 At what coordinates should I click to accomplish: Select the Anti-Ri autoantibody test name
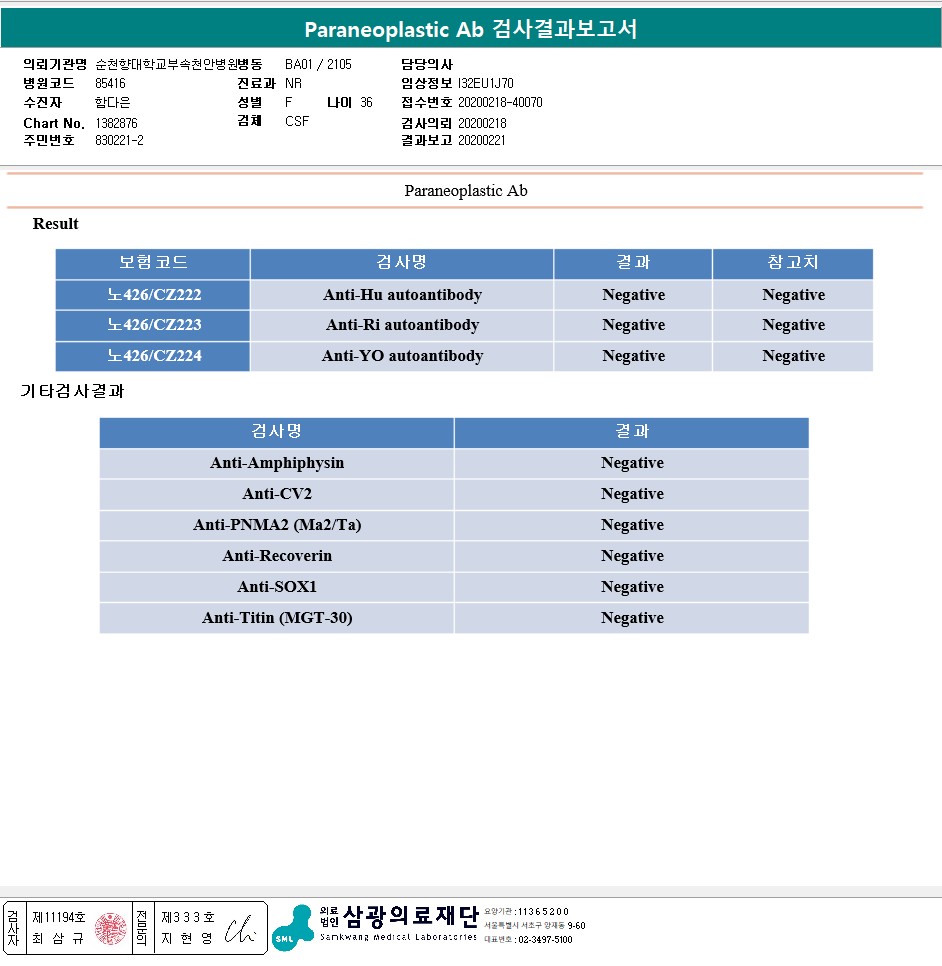402,325
